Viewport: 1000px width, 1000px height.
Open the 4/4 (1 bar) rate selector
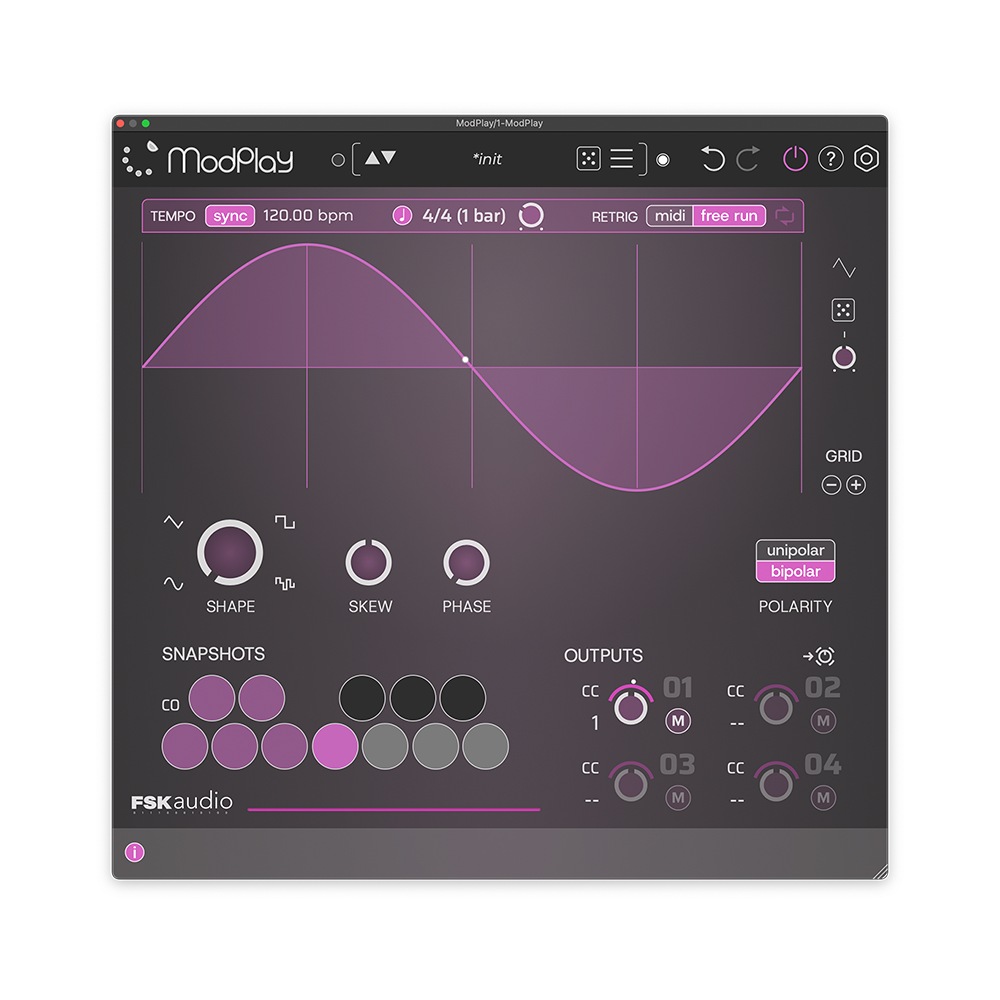pyautogui.click(x=464, y=216)
